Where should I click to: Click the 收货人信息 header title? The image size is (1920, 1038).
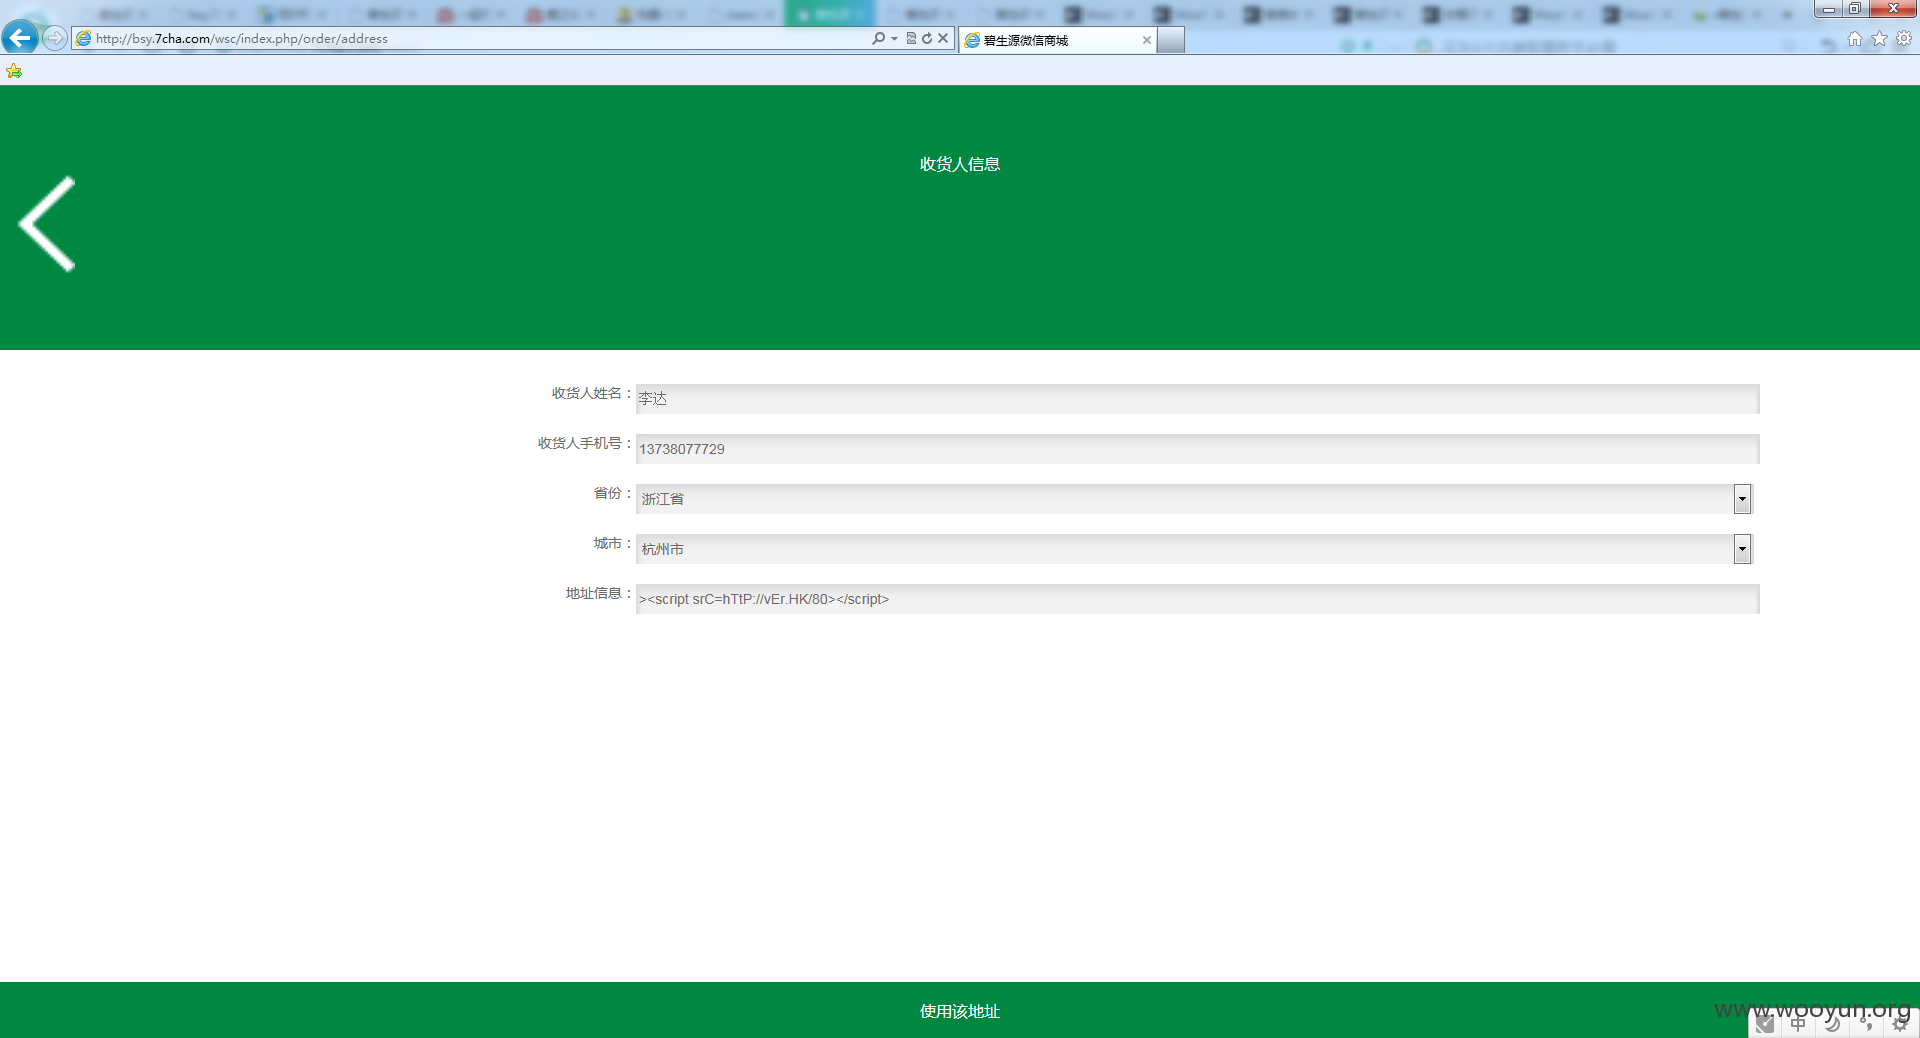pyautogui.click(x=960, y=164)
